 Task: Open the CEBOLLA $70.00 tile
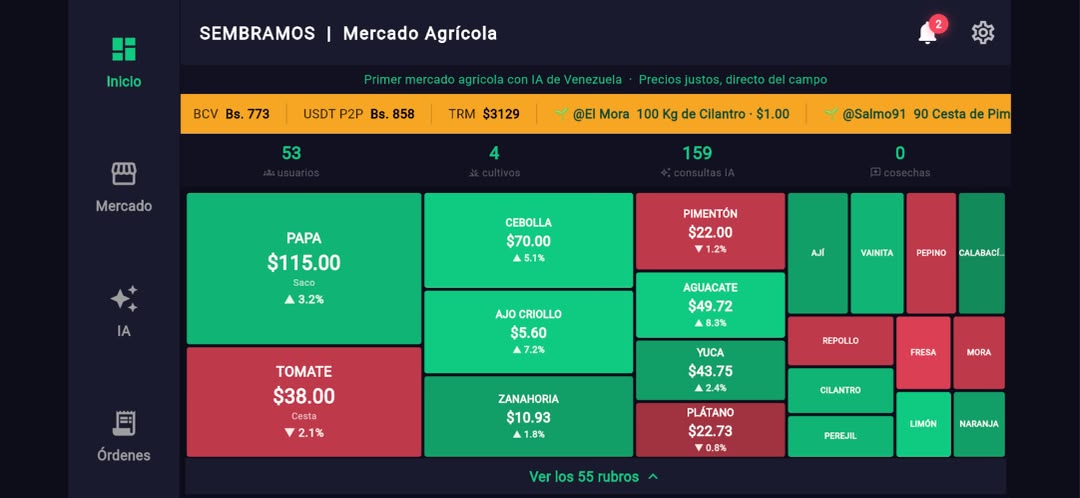[x=528, y=240]
